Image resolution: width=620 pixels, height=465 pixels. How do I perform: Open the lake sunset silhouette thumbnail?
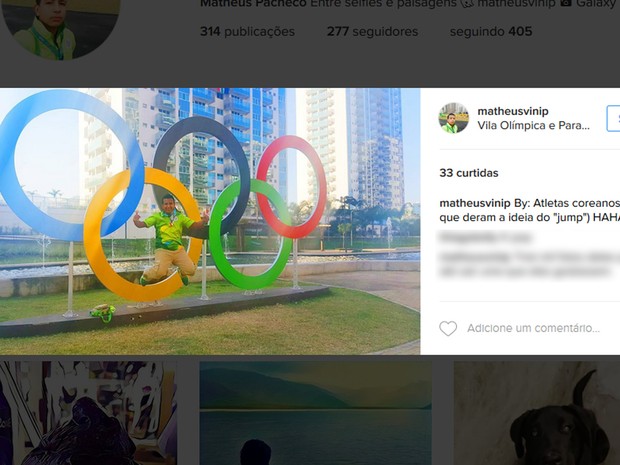click(x=316, y=413)
